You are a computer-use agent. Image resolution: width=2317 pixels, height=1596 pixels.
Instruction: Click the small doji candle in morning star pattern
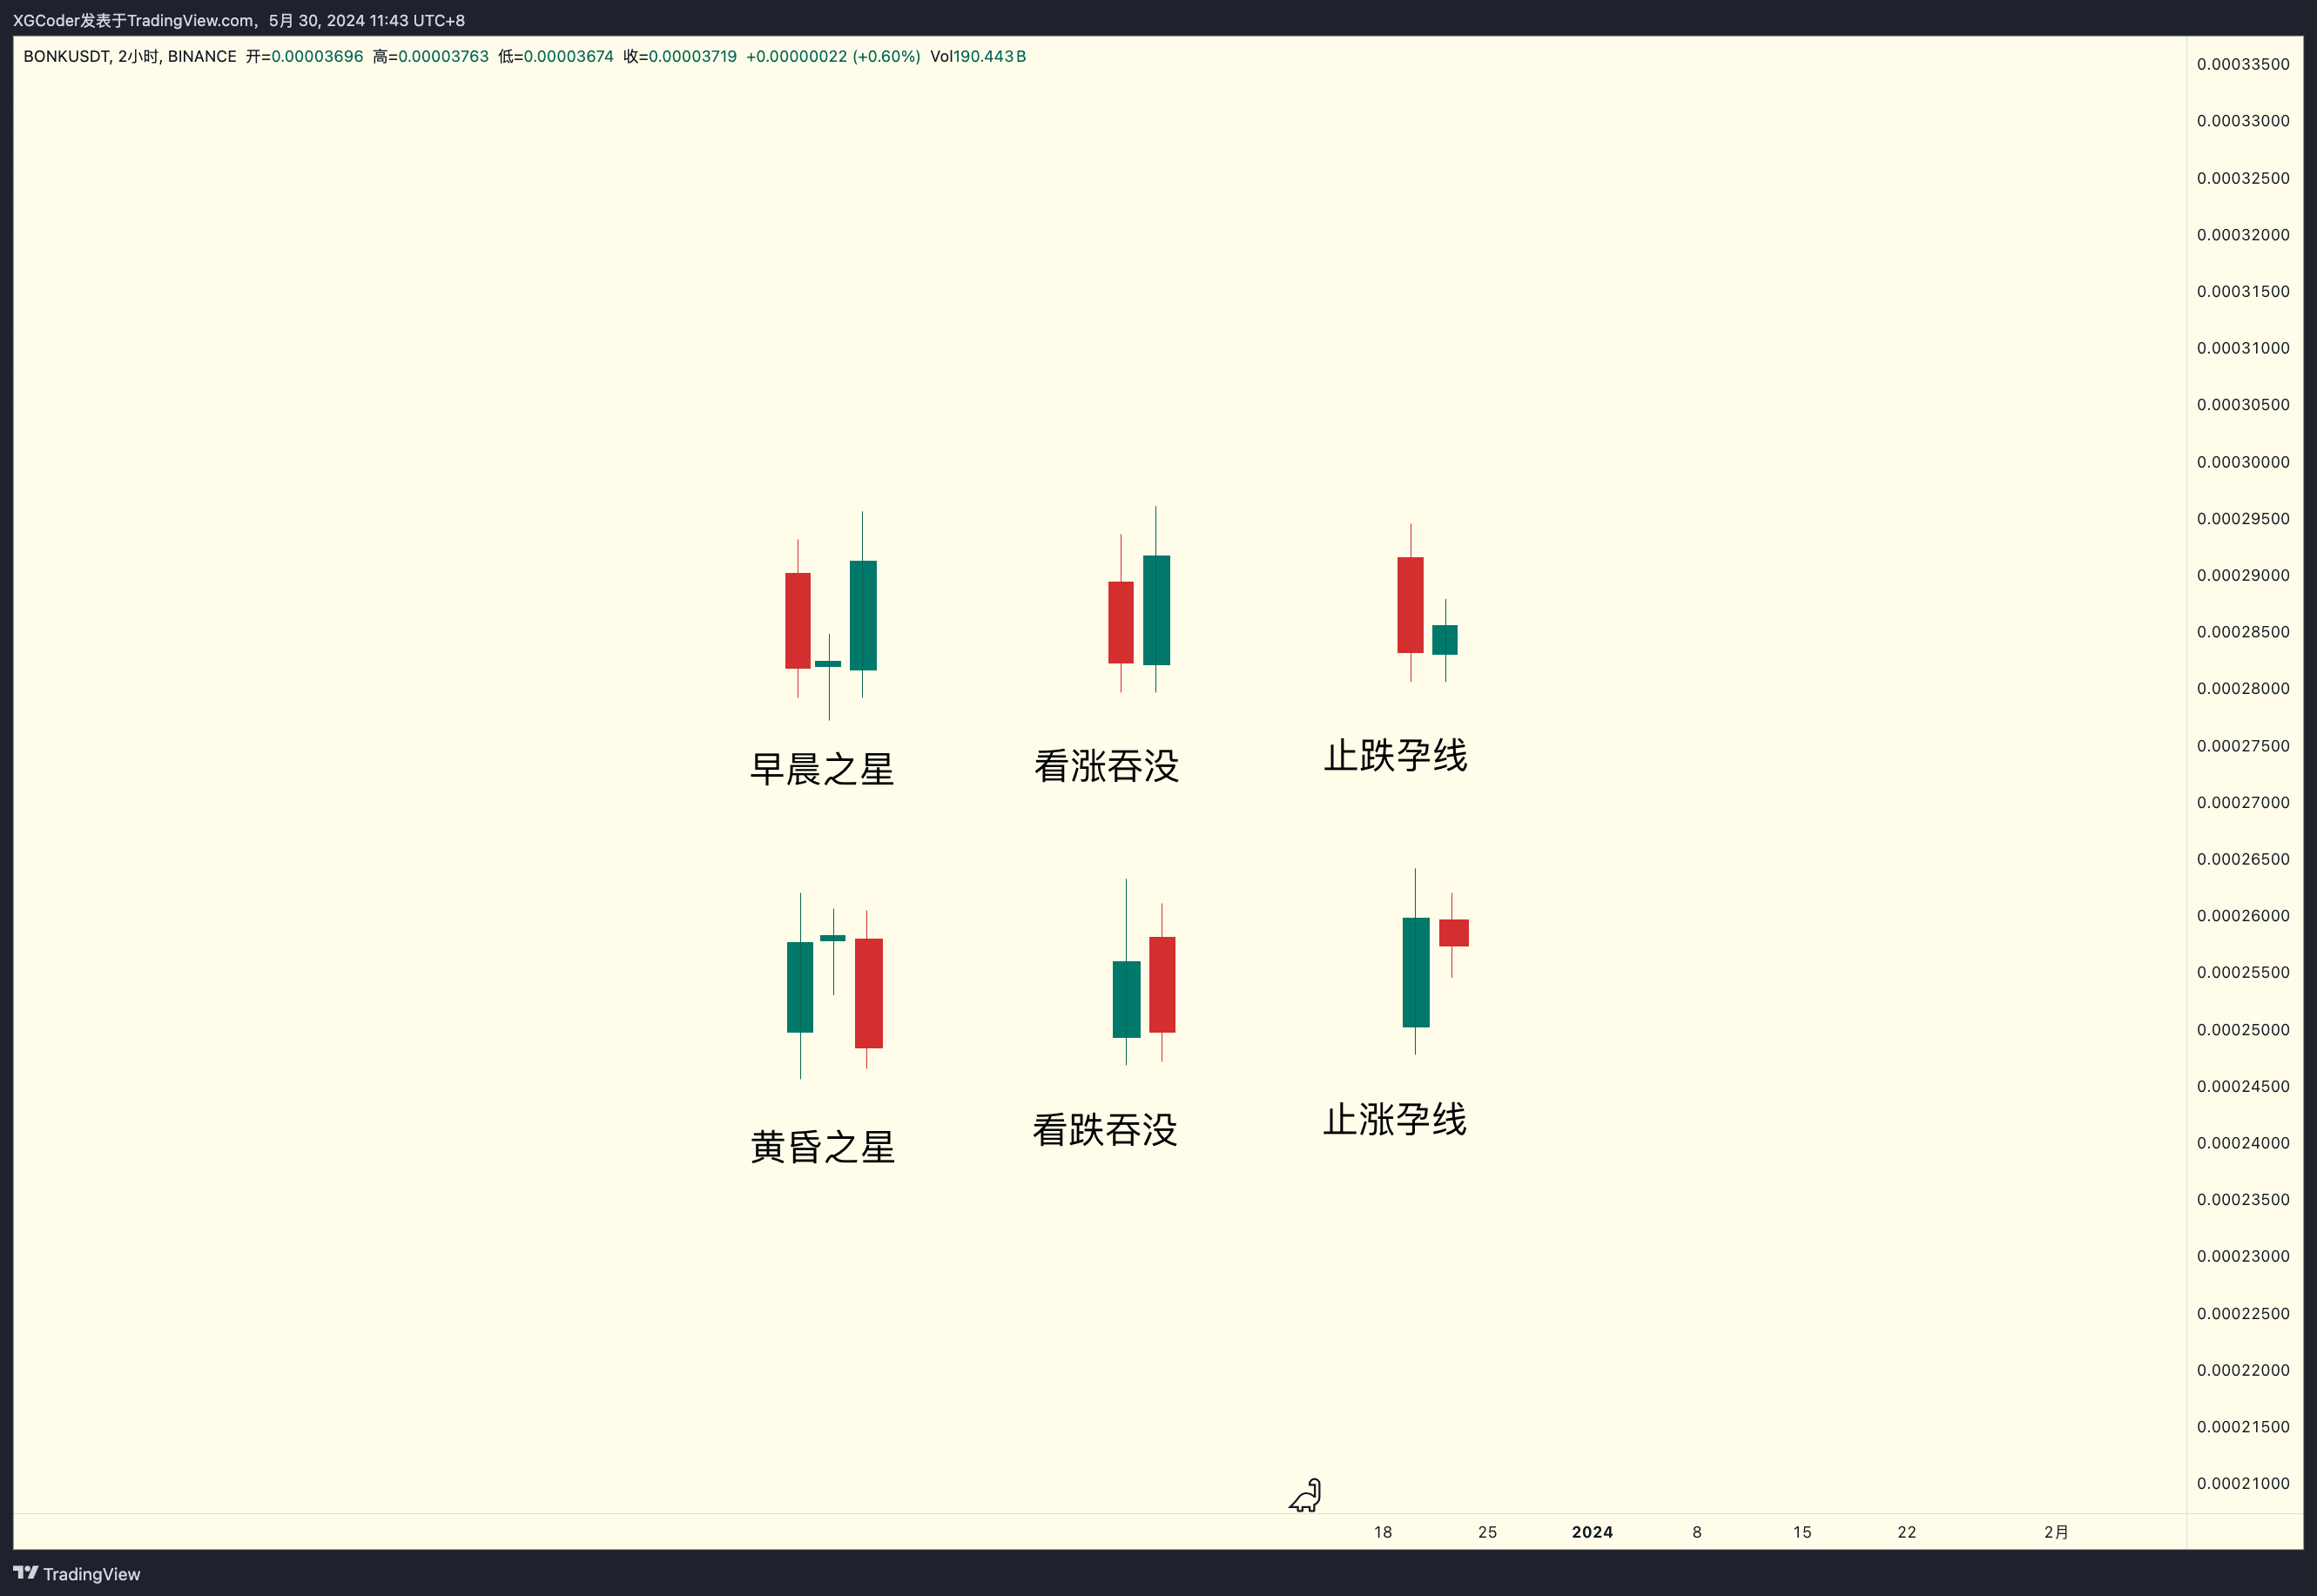tap(828, 663)
